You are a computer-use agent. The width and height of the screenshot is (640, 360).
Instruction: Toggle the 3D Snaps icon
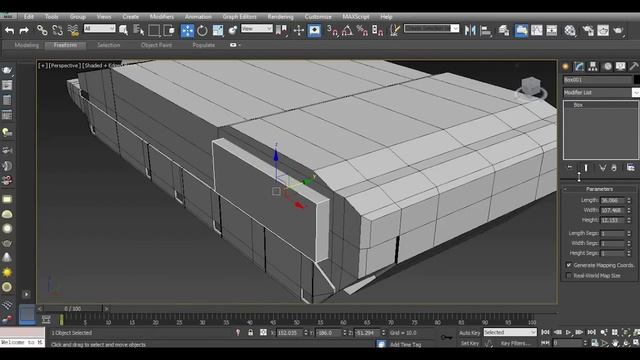coord(333,30)
